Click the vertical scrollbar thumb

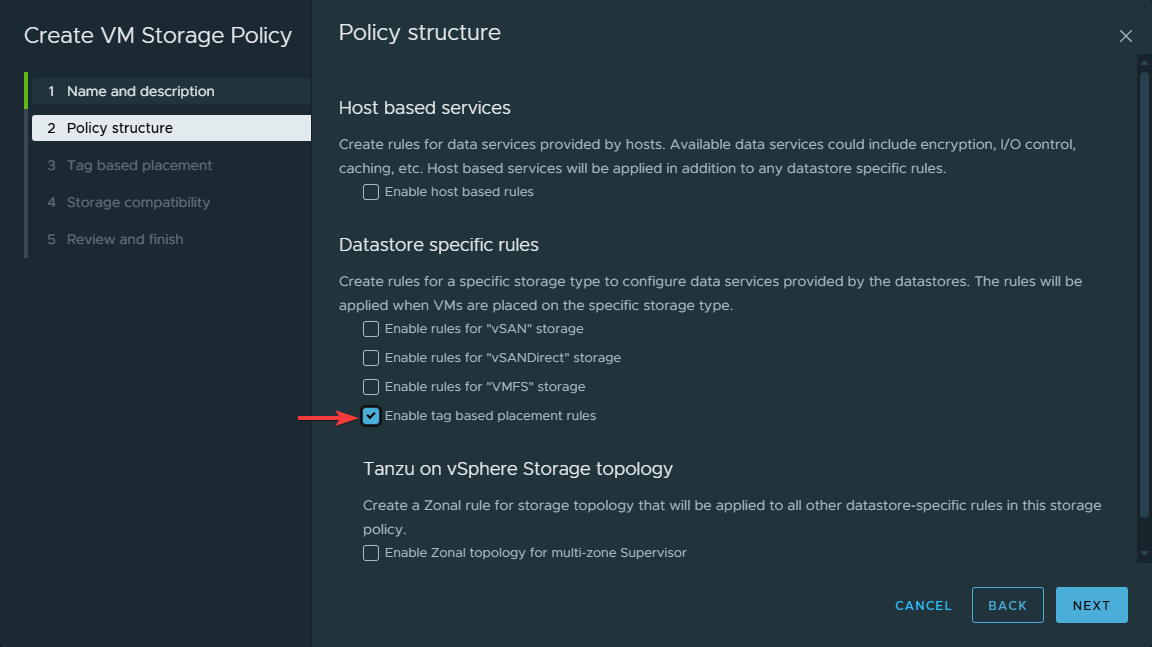coord(1144,290)
